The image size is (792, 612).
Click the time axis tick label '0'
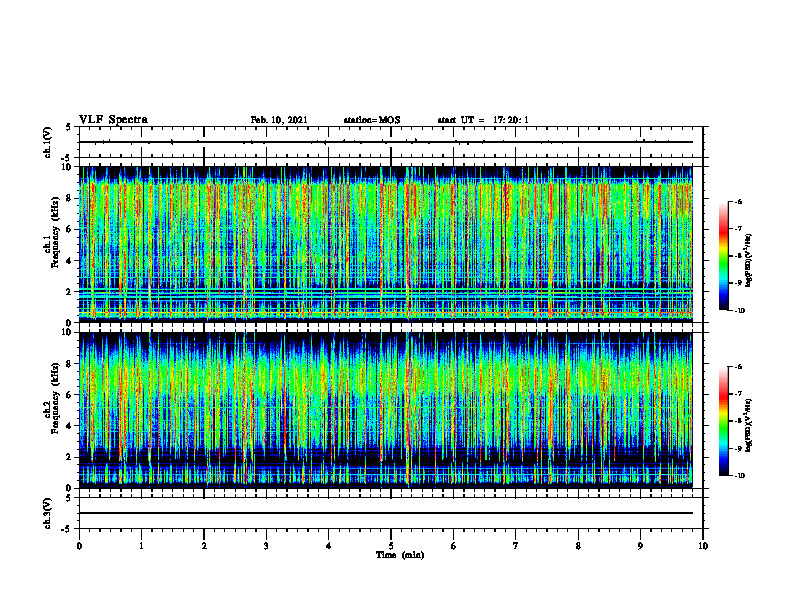pyautogui.click(x=79, y=546)
